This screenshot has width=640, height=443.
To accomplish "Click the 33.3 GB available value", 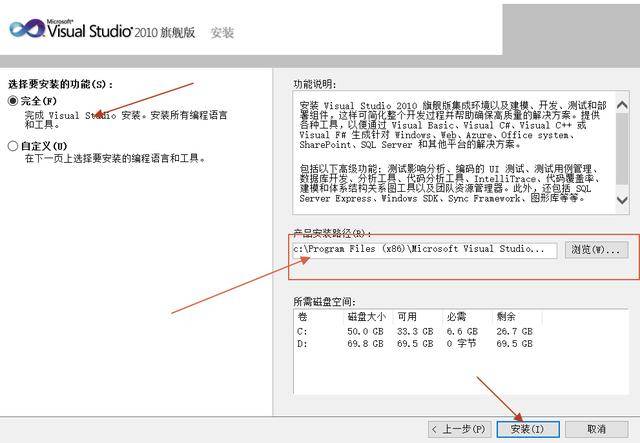I will pos(415,332).
